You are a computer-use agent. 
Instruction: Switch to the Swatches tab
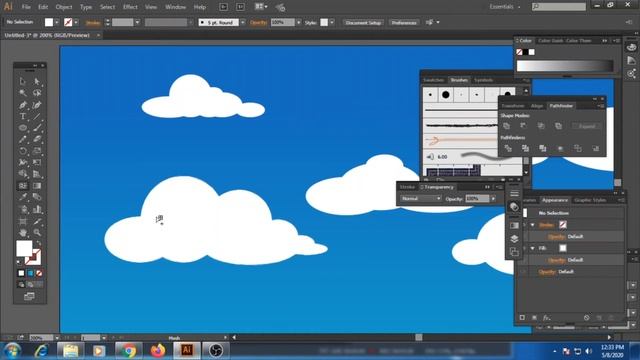point(433,80)
